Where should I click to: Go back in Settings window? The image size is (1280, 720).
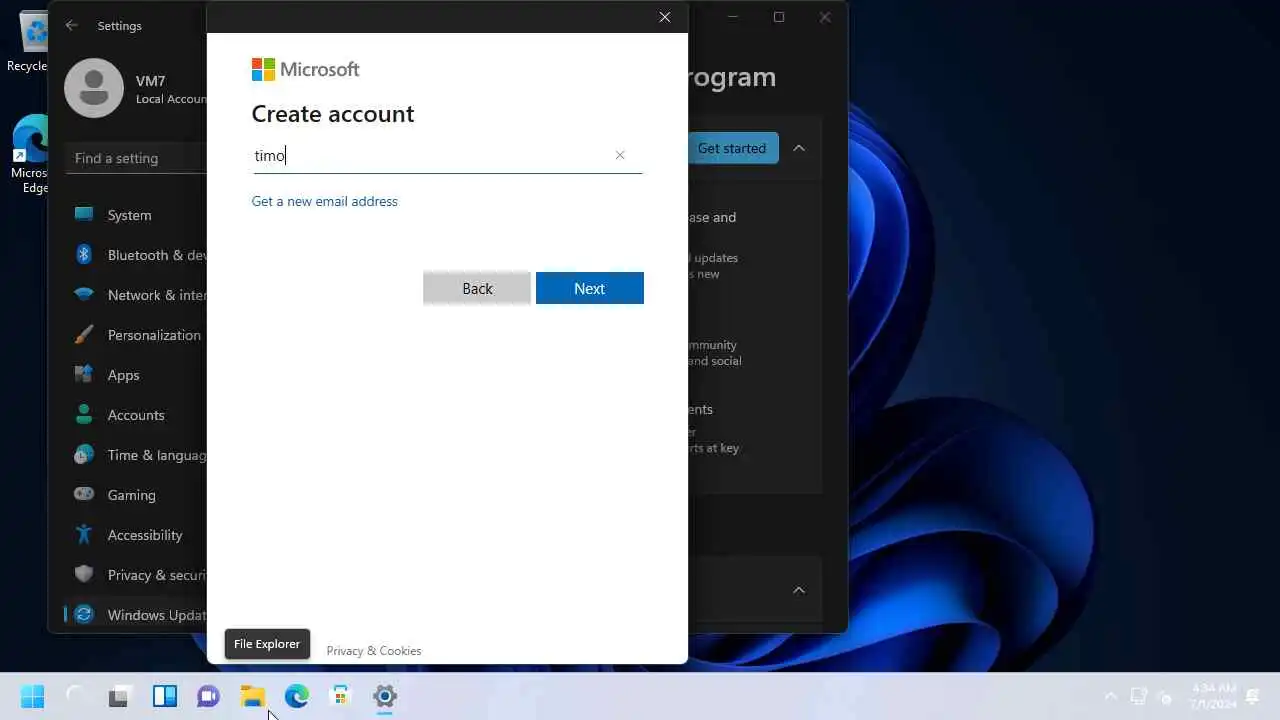pyautogui.click(x=71, y=25)
